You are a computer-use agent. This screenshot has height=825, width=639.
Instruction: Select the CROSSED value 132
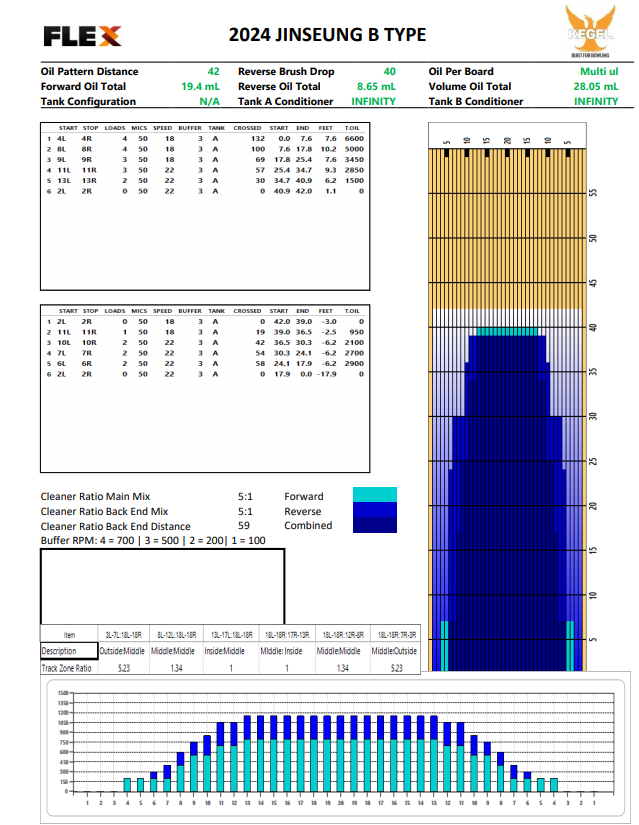[x=258, y=138]
